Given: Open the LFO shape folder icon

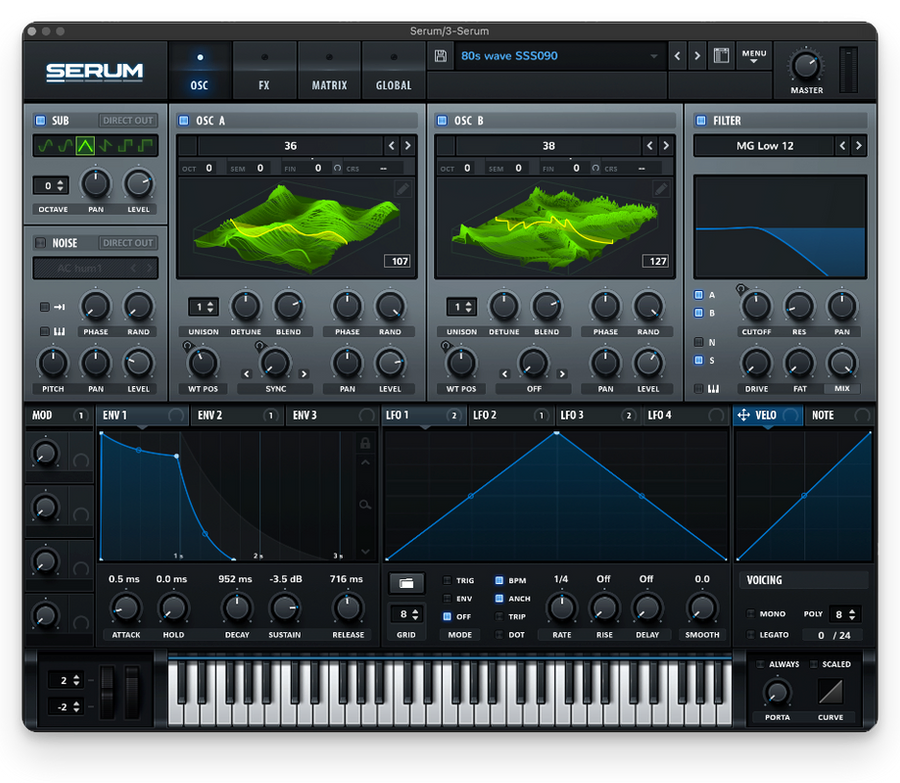Looking at the screenshot, I should [406, 583].
